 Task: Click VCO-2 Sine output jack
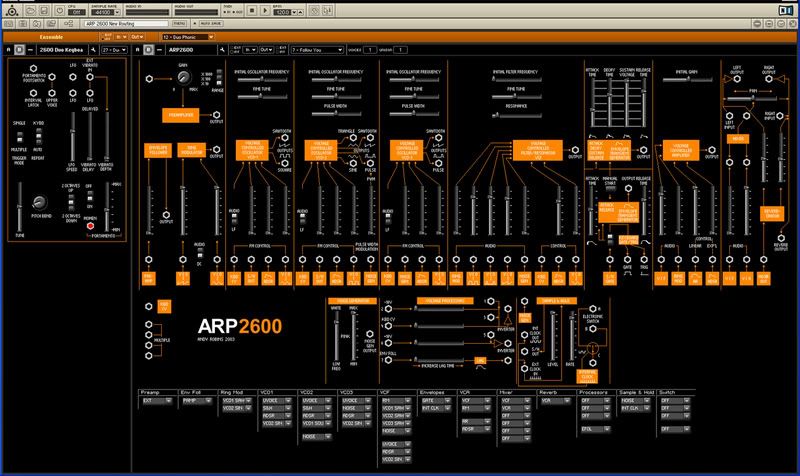[353, 163]
